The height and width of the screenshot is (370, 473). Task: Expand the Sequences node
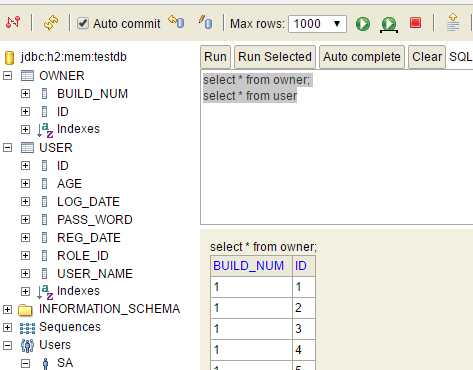(7, 328)
